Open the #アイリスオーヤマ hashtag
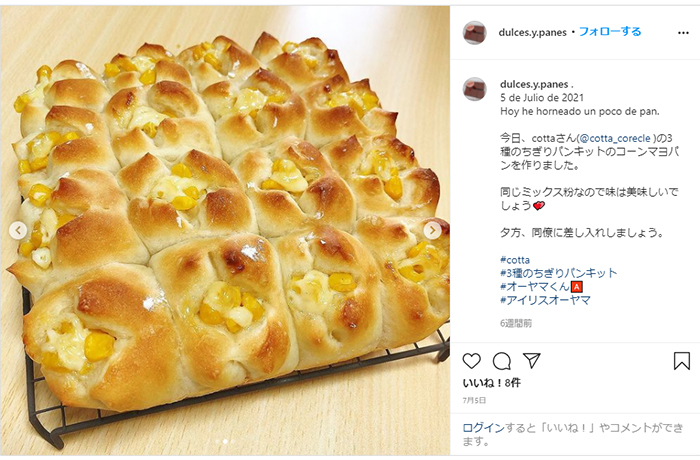 click(x=545, y=300)
